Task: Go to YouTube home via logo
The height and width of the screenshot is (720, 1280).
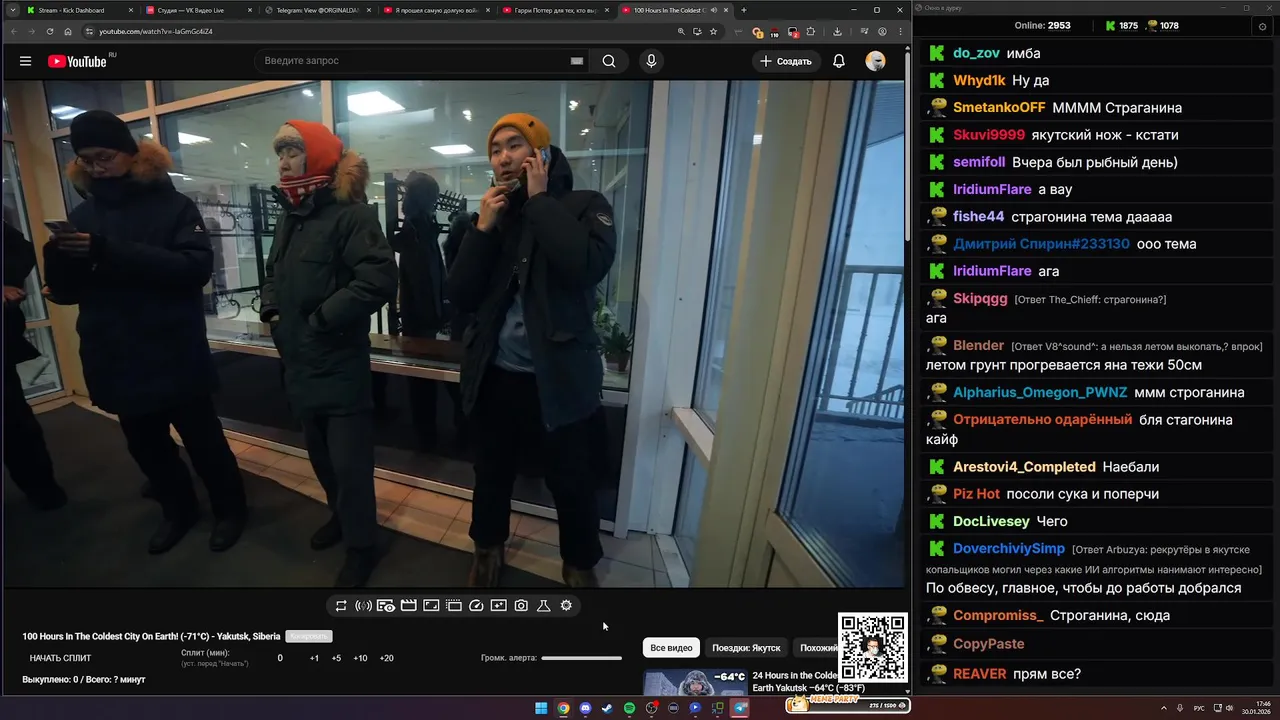Action: pos(77,61)
